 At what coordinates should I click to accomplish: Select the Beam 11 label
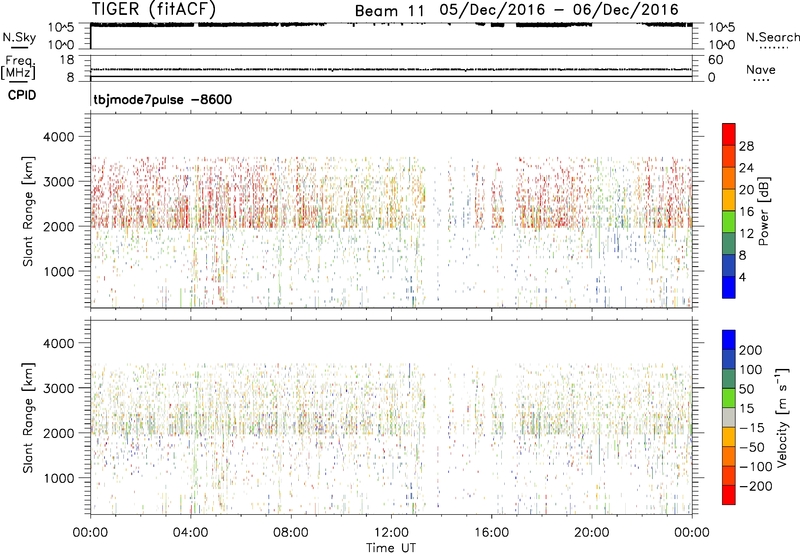click(389, 11)
